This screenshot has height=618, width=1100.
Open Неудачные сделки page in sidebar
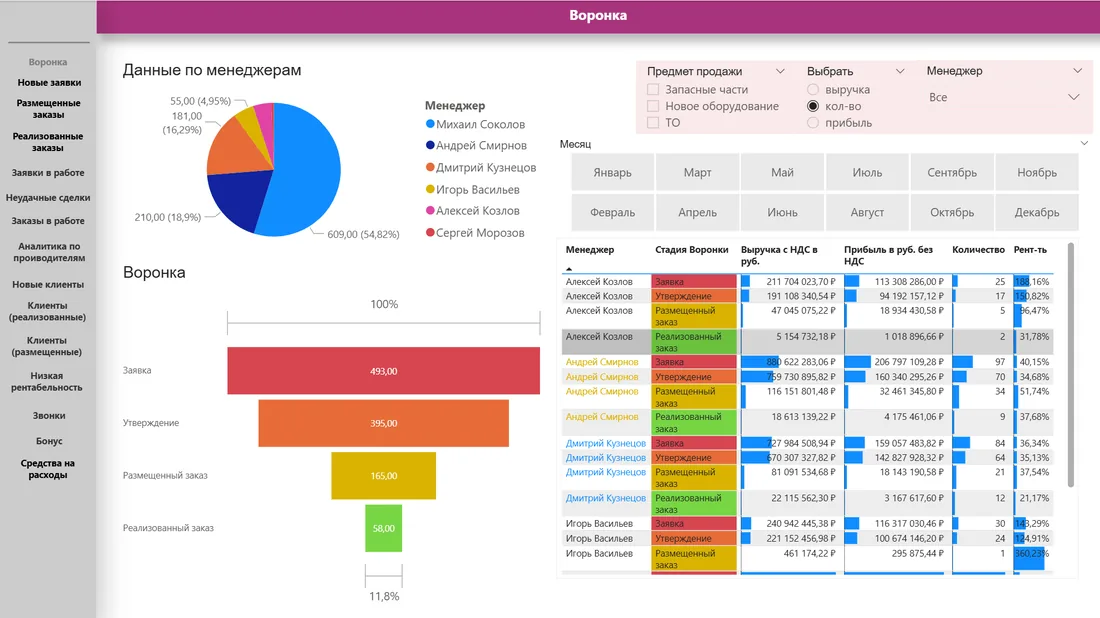(48, 198)
